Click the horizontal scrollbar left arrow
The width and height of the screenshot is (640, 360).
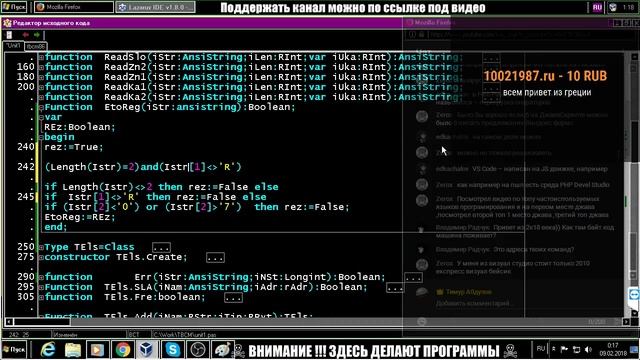point(9,322)
